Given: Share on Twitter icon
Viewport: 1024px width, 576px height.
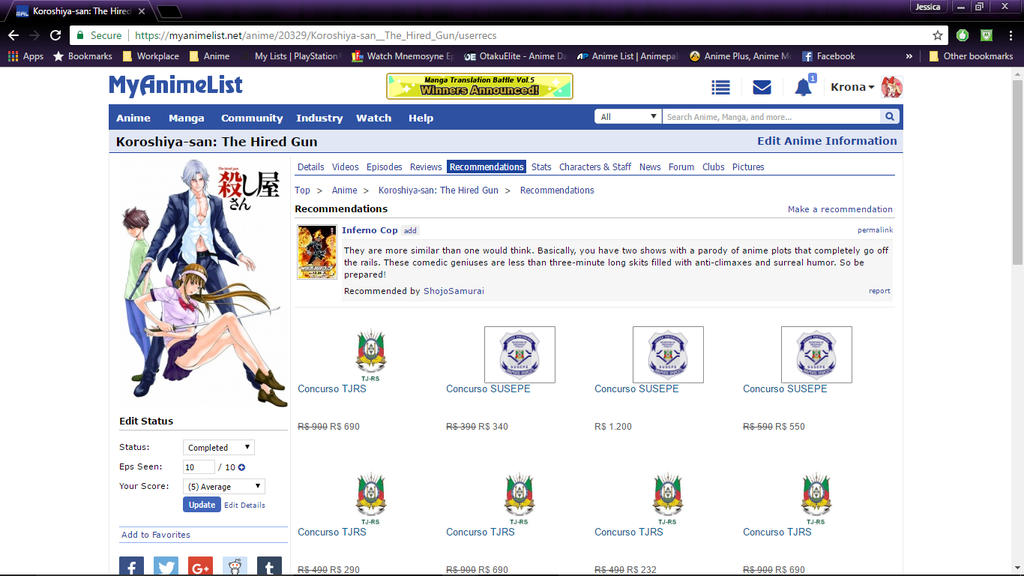Looking at the screenshot, I should [x=166, y=566].
